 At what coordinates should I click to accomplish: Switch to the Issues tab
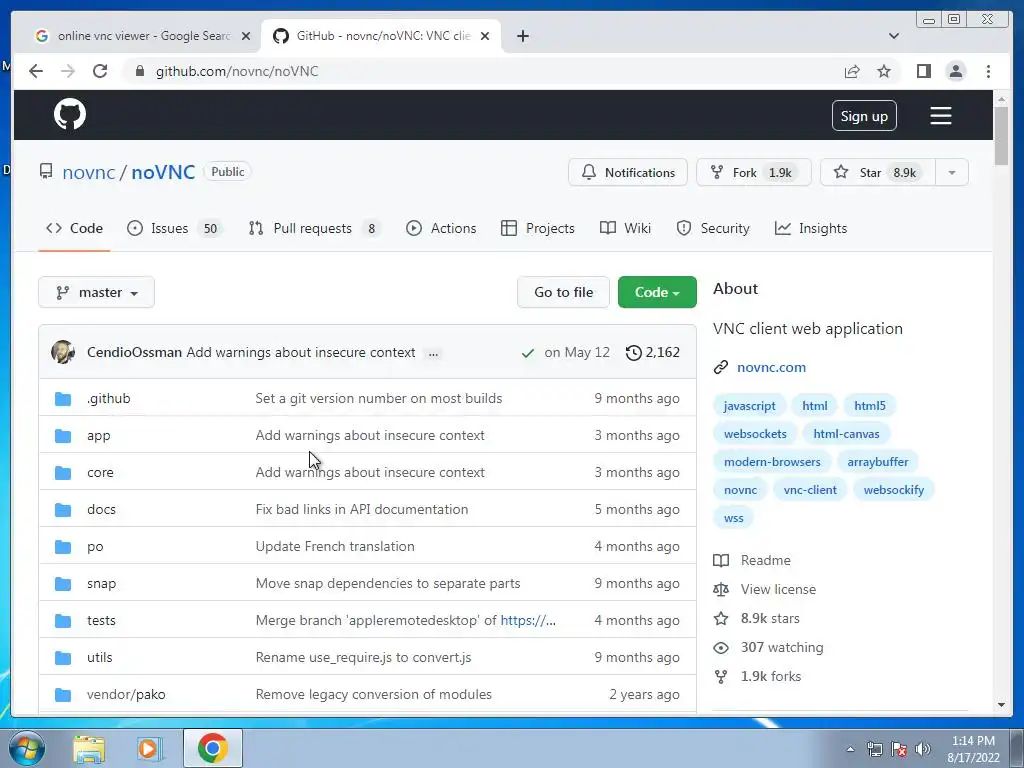(x=174, y=229)
